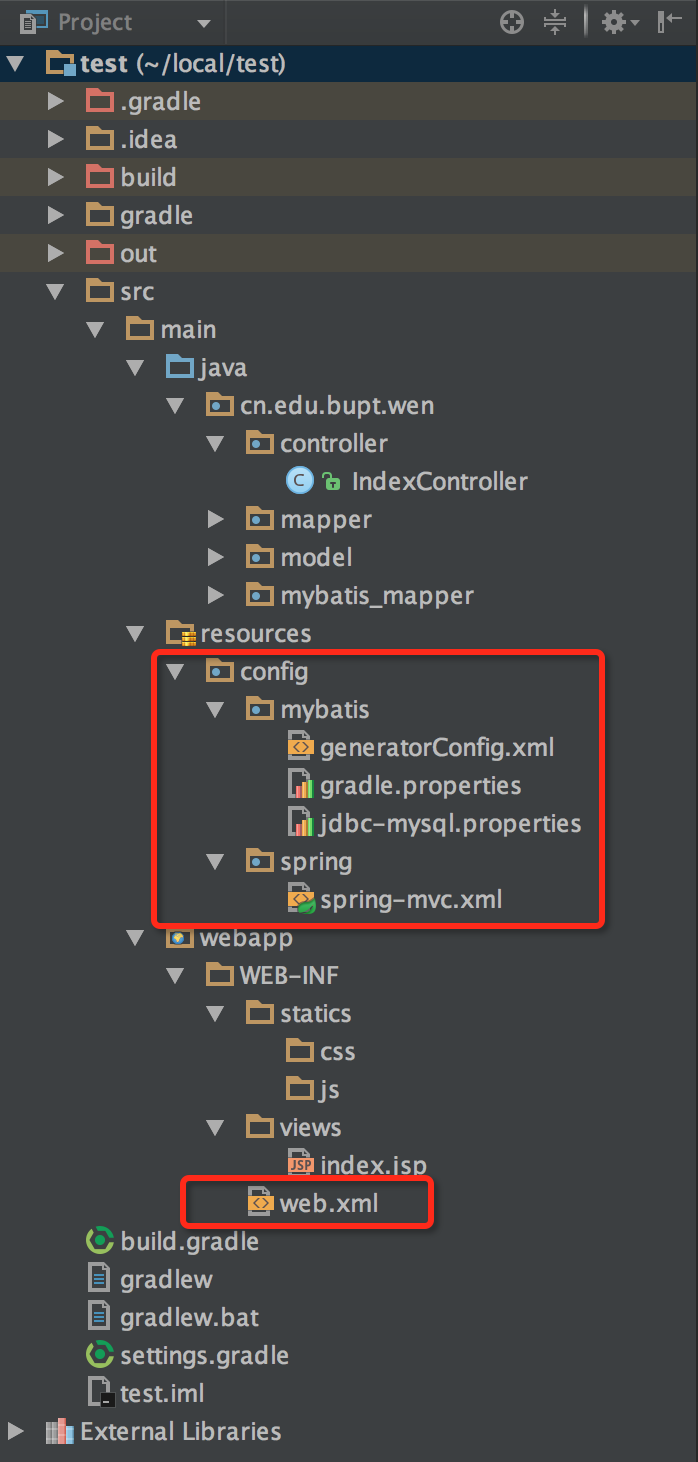Click the build.gradle file icon
This screenshot has width=698, height=1462.
[x=100, y=1241]
